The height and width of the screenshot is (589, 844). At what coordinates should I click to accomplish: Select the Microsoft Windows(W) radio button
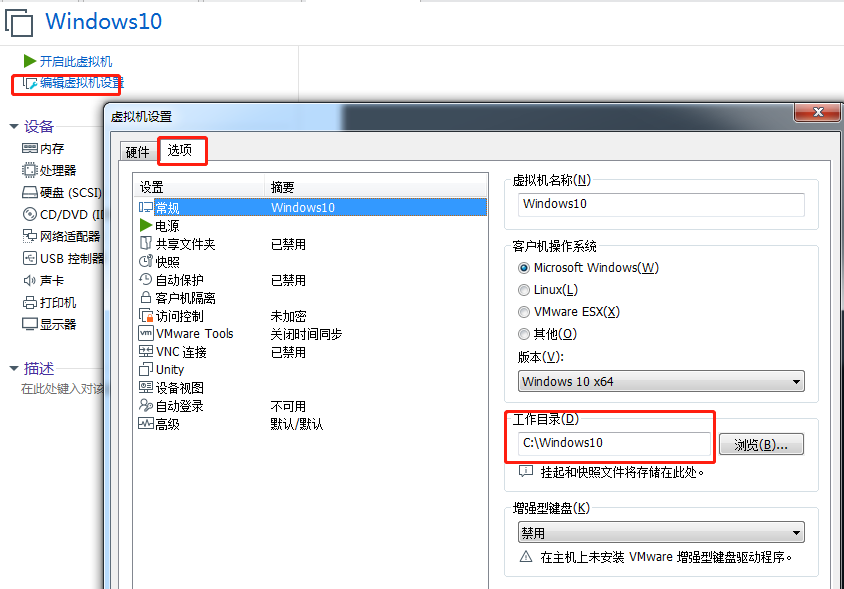coord(524,268)
